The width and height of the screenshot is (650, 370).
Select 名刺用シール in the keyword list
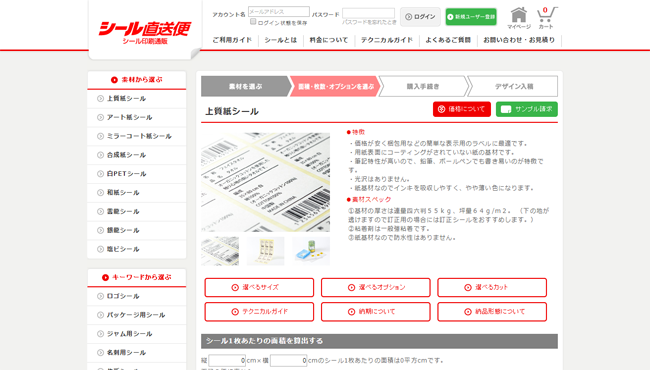tap(137, 353)
